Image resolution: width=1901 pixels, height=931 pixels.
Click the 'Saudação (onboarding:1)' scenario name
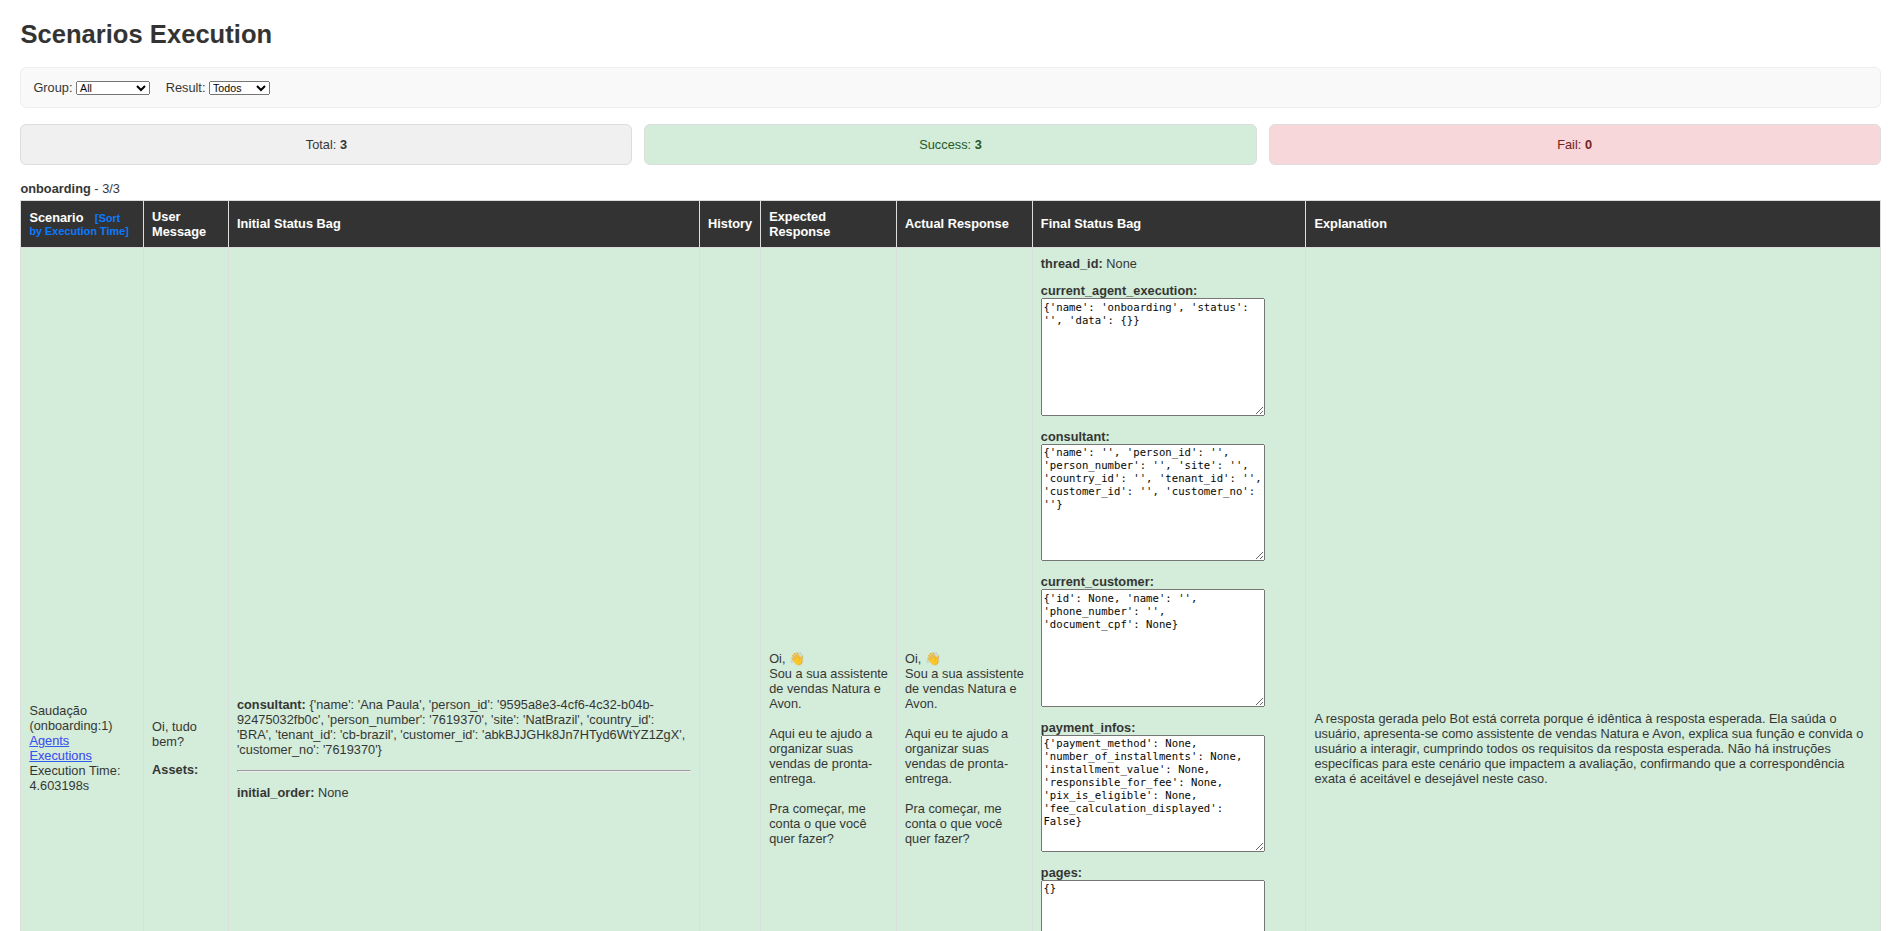tap(71, 718)
